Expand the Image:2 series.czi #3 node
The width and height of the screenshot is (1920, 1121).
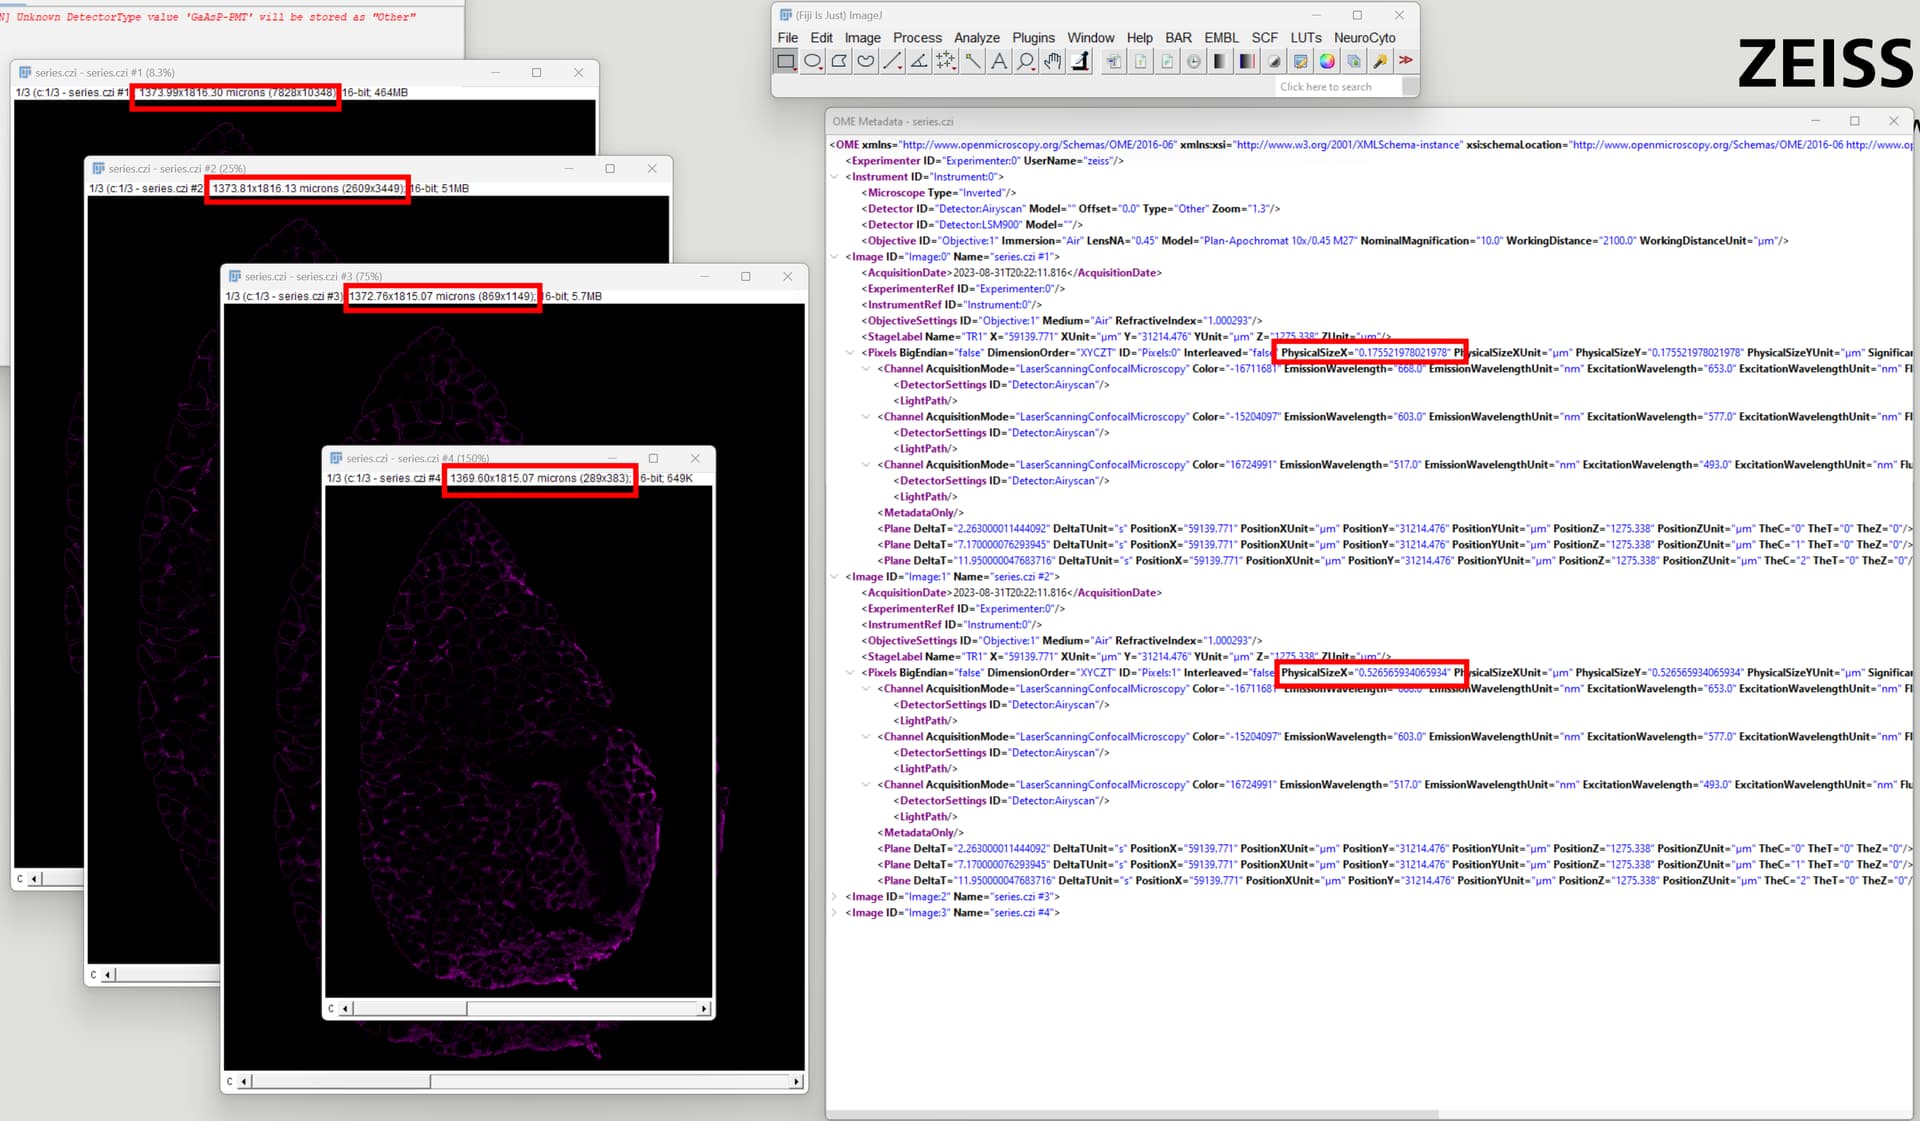pos(836,896)
